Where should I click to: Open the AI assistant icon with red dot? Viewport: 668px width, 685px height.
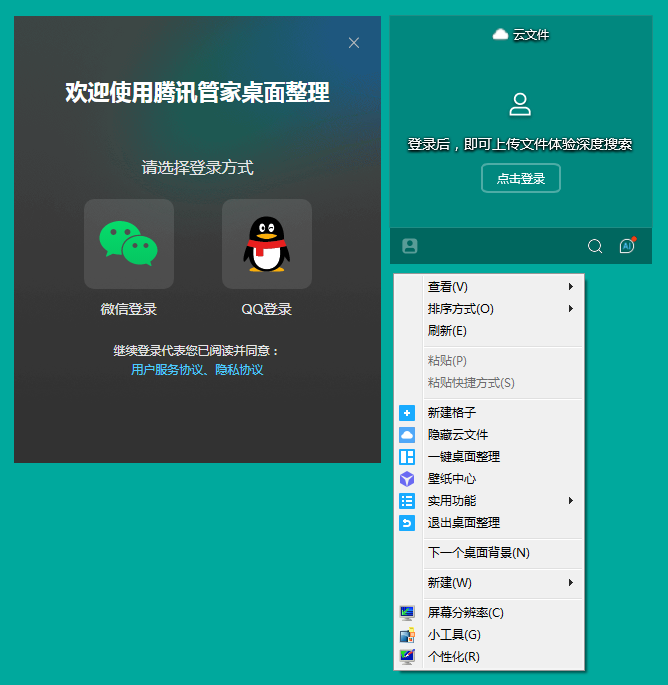tap(627, 246)
